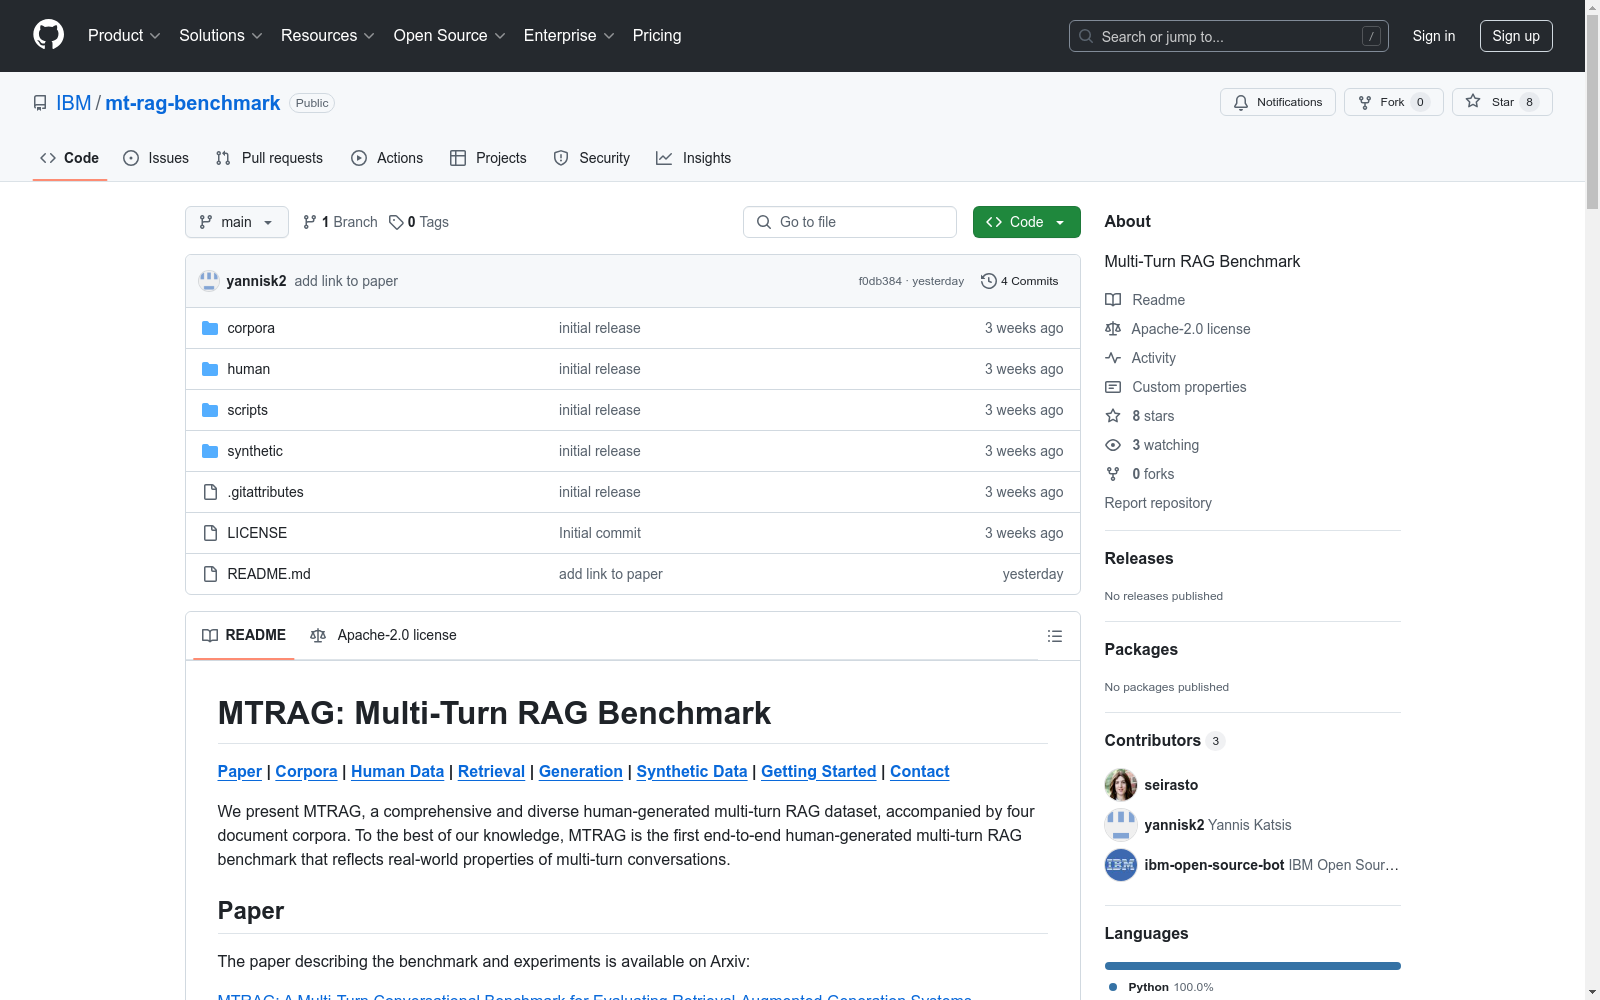Viewport: 1600px width, 1000px height.
Task: Open the IBM organization link
Action: (73, 103)
